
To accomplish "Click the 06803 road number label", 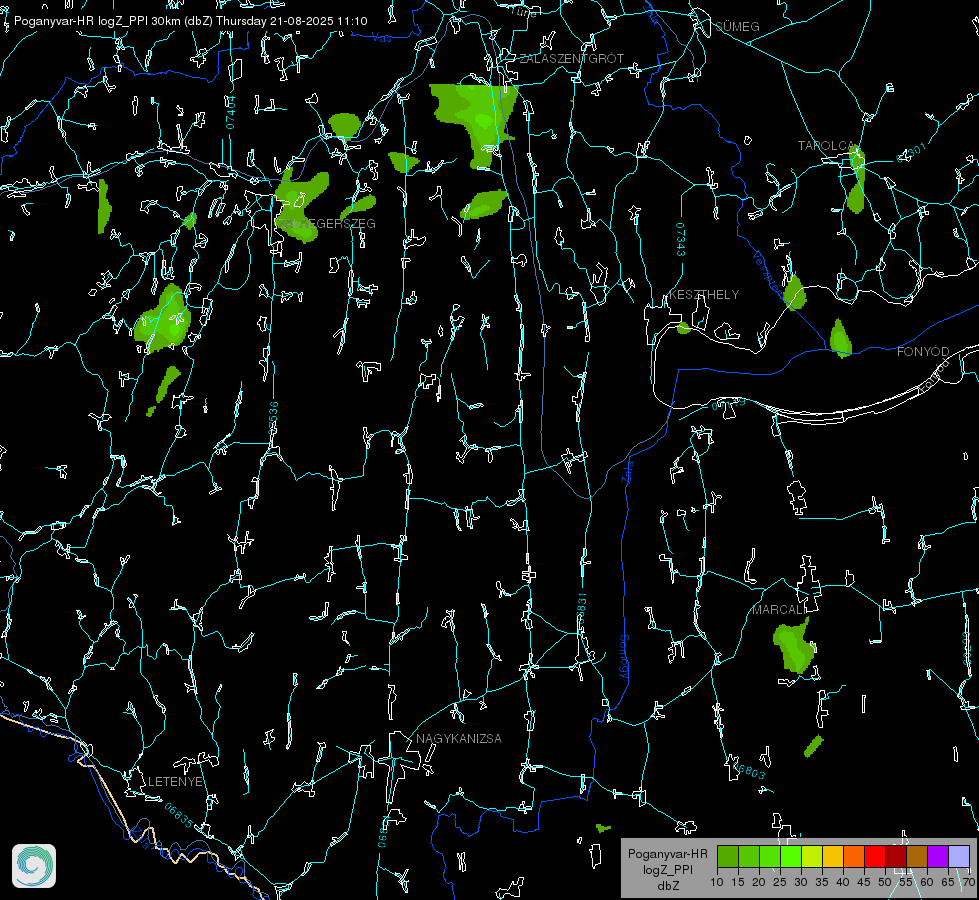I will pyautogui.click(x=749, y=771).
